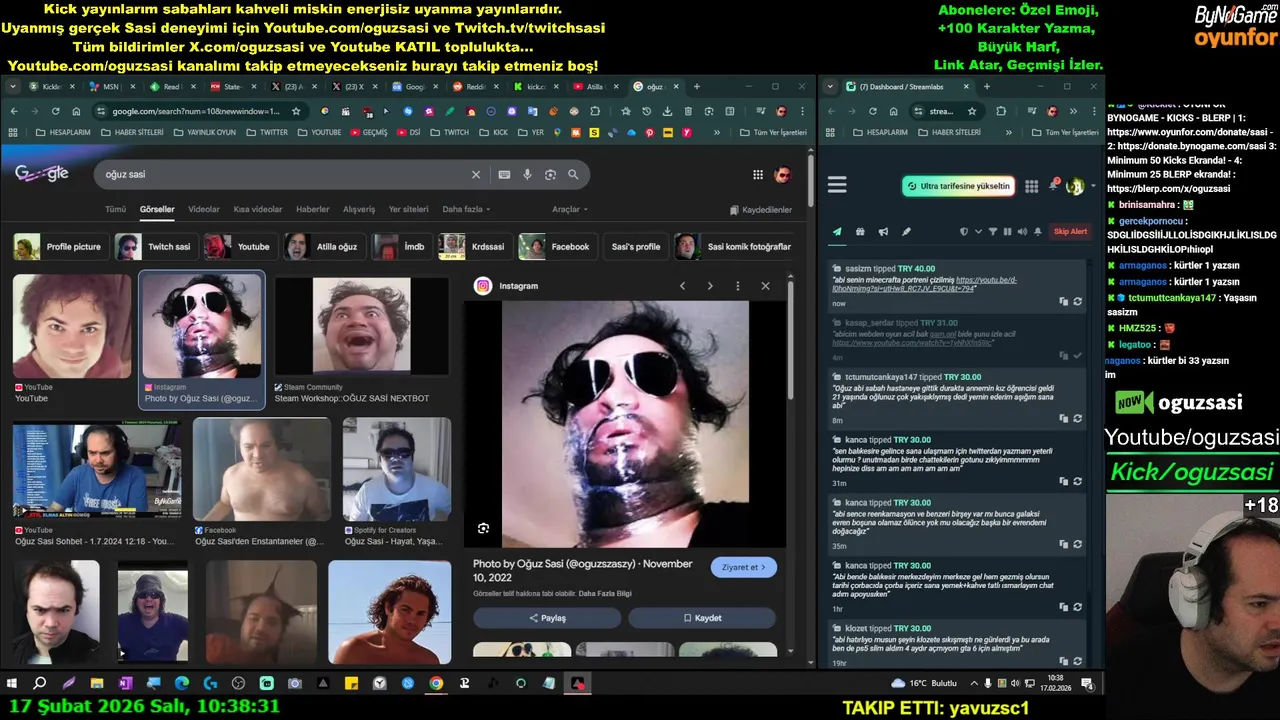Bookmark the Google search page with star
Screen dimensions: 1280x720
click(x=296, y=111)
